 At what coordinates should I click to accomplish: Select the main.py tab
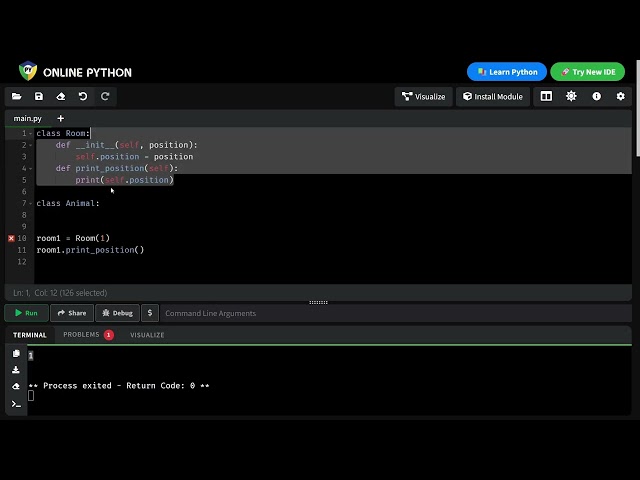27,118
